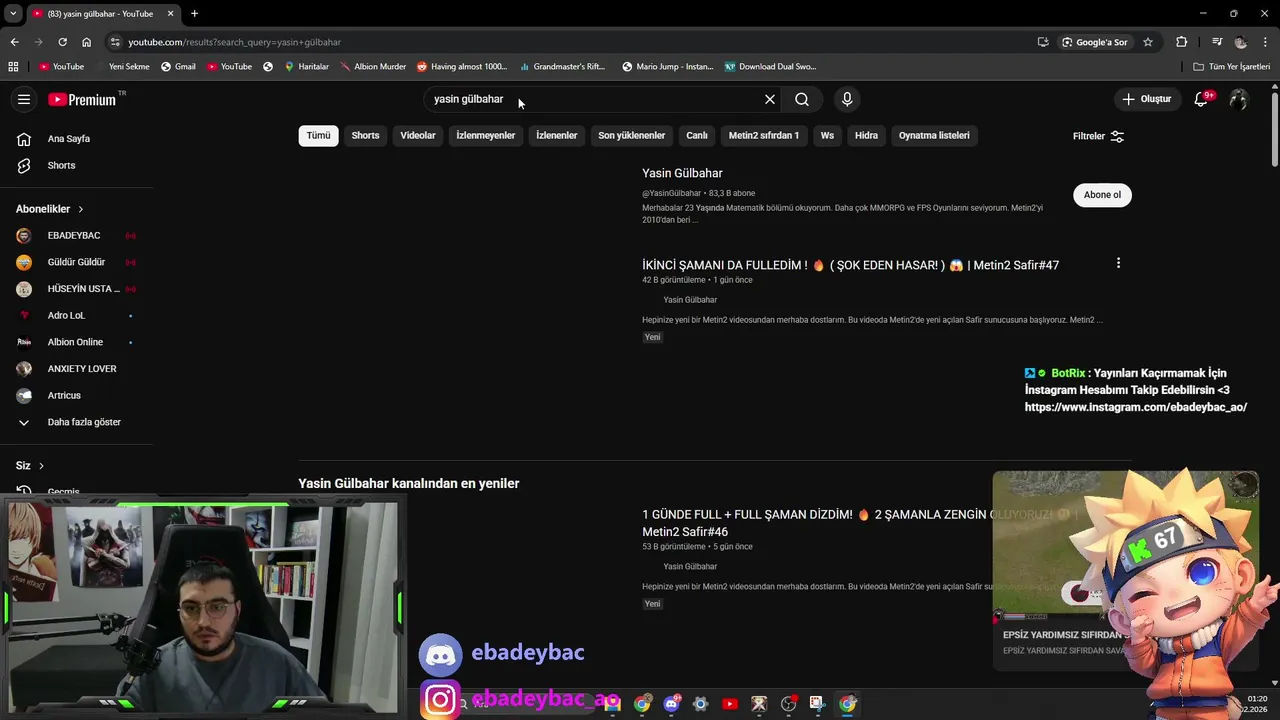Viewport: 1280px width, 720px height.
Task: Open a new browser tab
Action: pos(194,13)
